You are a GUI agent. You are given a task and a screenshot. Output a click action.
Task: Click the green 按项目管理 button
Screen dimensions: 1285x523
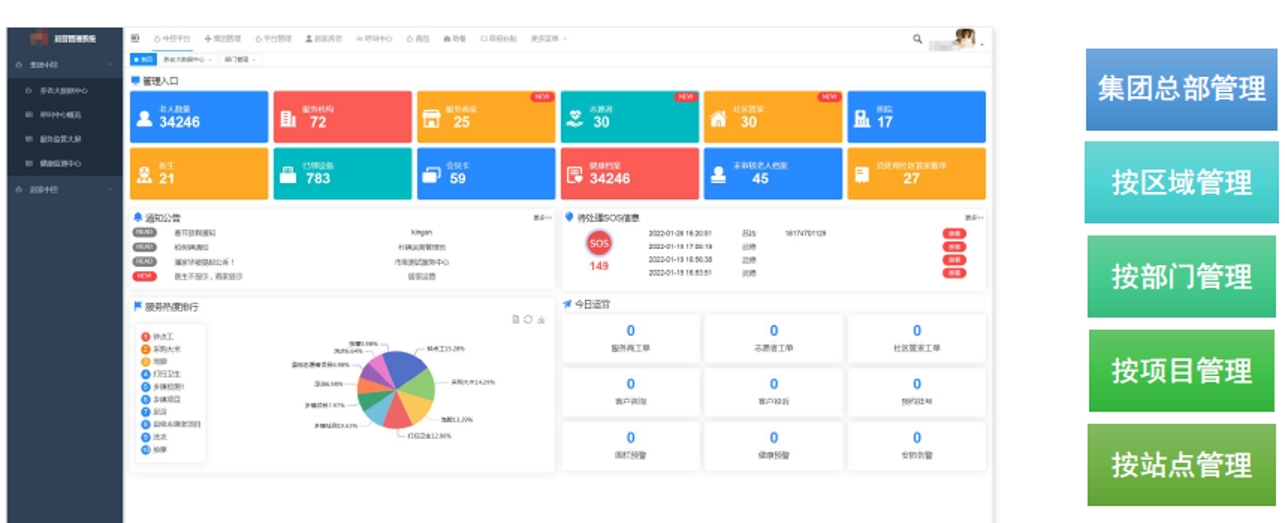coord(1181,371)
